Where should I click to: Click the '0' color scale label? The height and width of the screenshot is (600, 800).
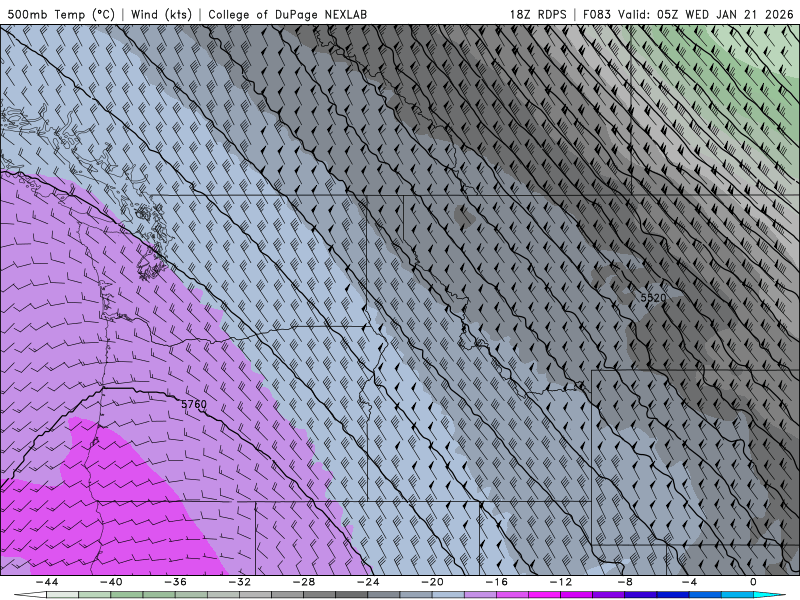[753, 582]
